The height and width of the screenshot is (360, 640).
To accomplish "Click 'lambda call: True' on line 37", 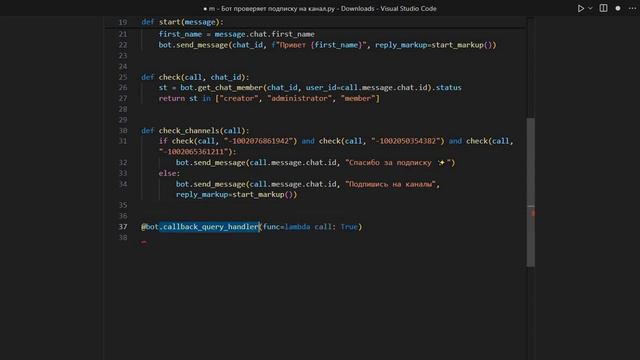I will (x=321, y=227).
